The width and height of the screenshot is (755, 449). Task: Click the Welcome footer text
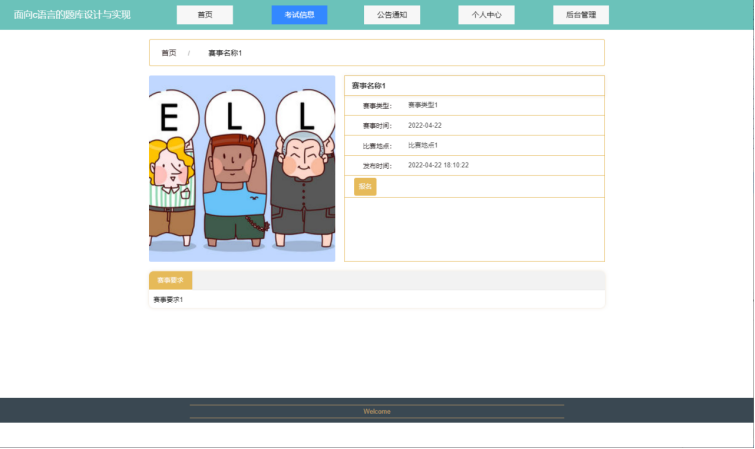click(x=377, y=411)
